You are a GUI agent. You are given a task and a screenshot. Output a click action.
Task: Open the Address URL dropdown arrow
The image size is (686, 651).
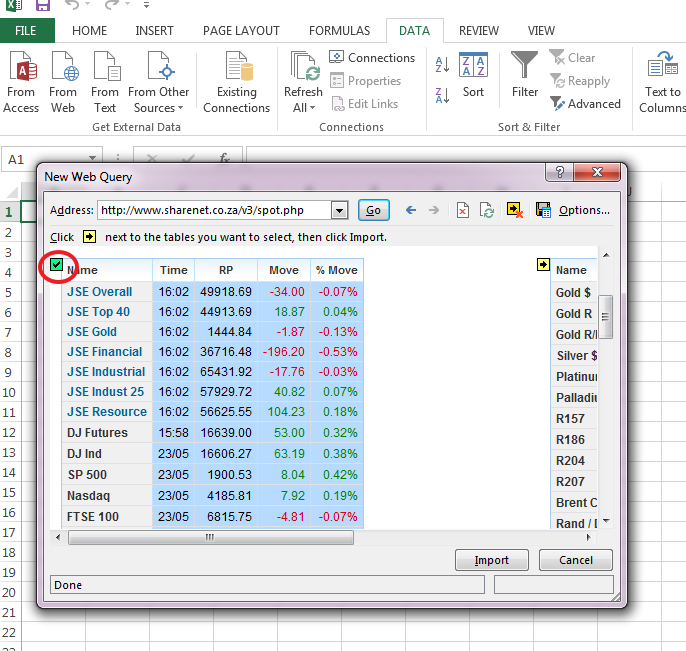340,211
